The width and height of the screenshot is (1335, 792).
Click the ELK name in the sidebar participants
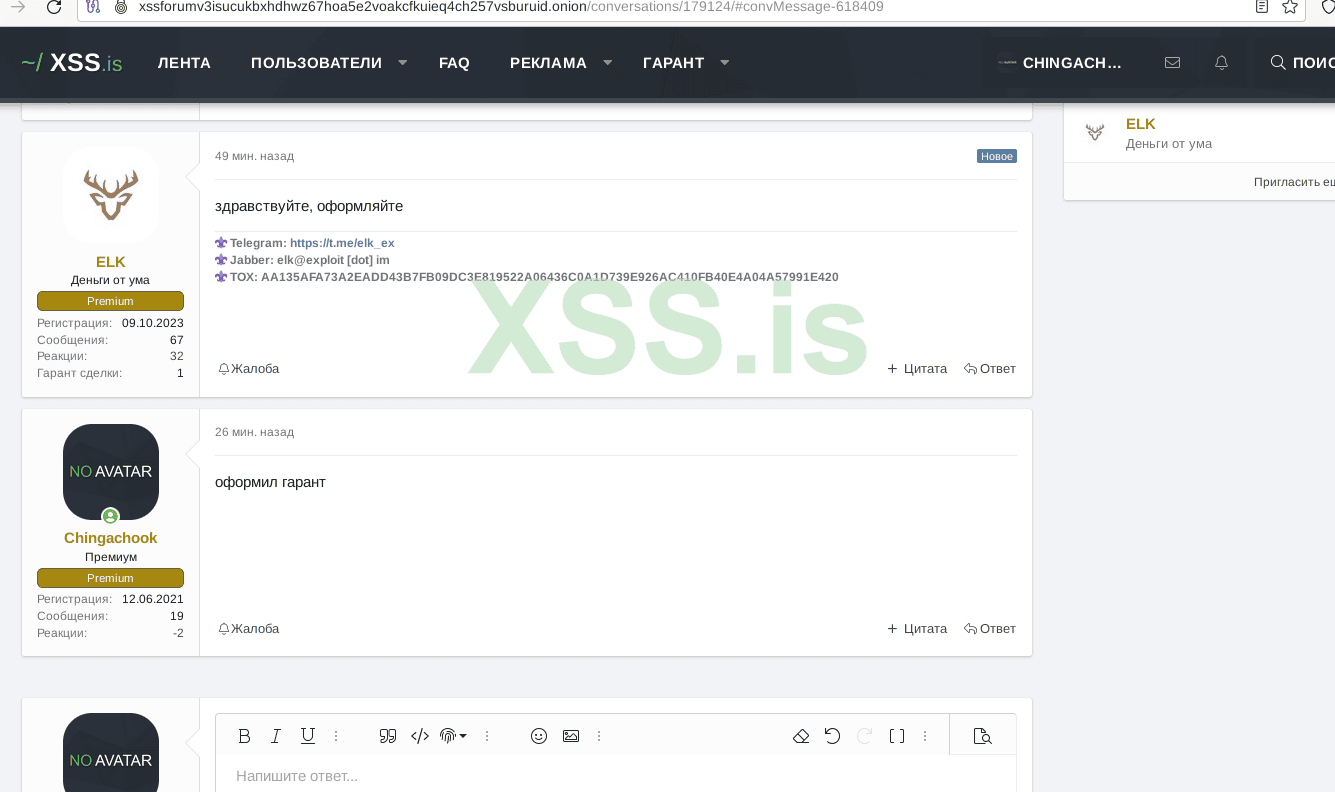(1141, 124)
